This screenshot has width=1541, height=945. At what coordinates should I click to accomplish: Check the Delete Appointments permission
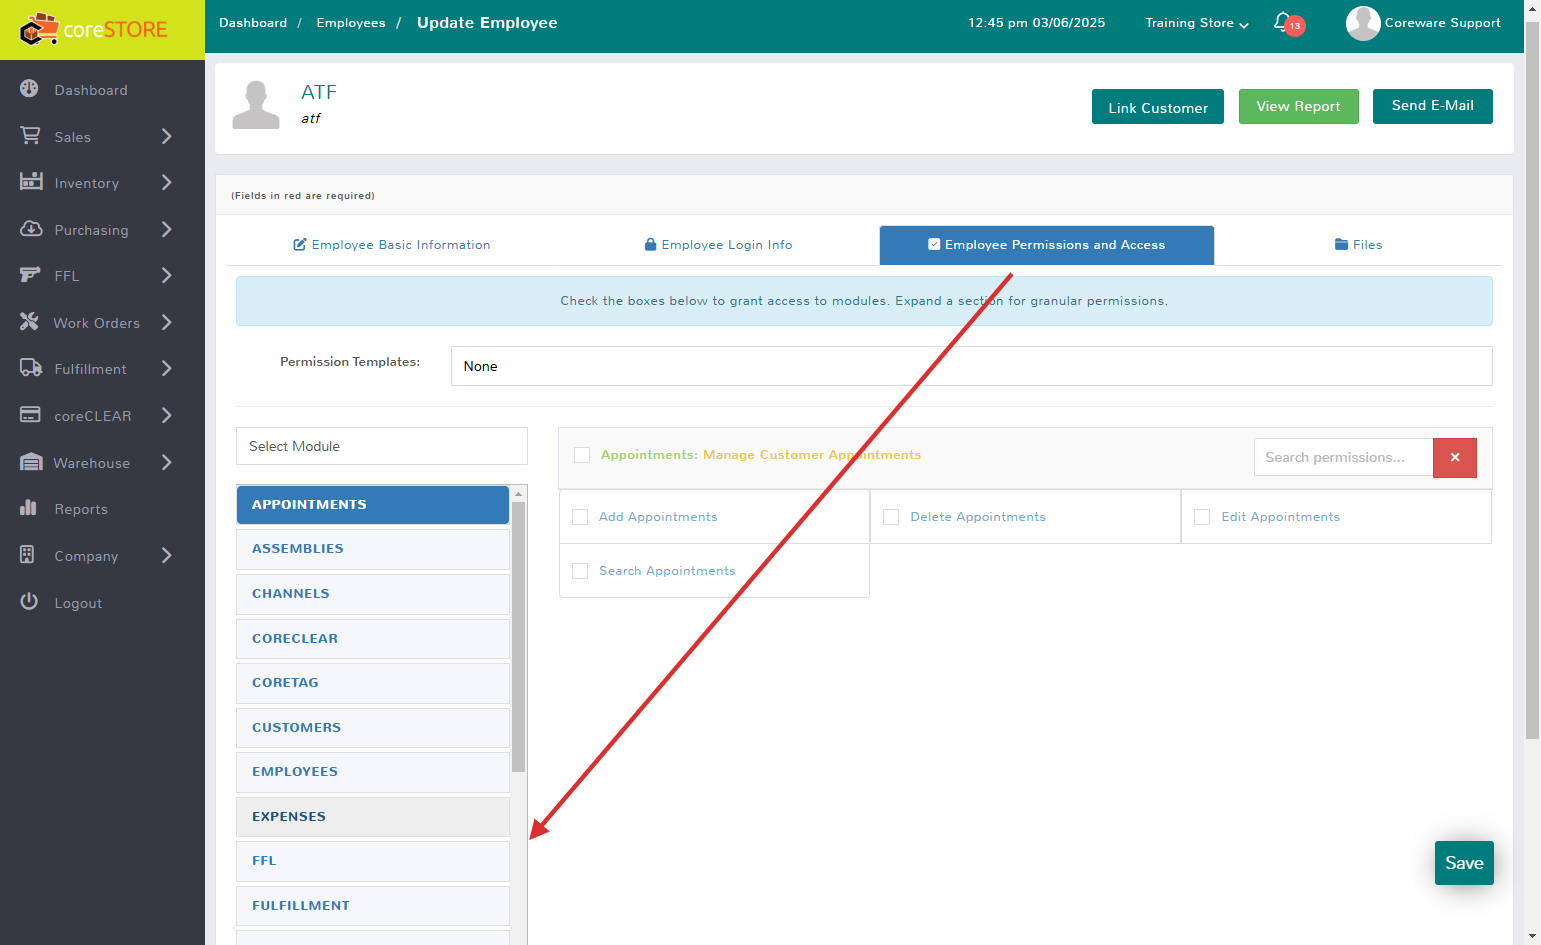click(x=891, y=517)
